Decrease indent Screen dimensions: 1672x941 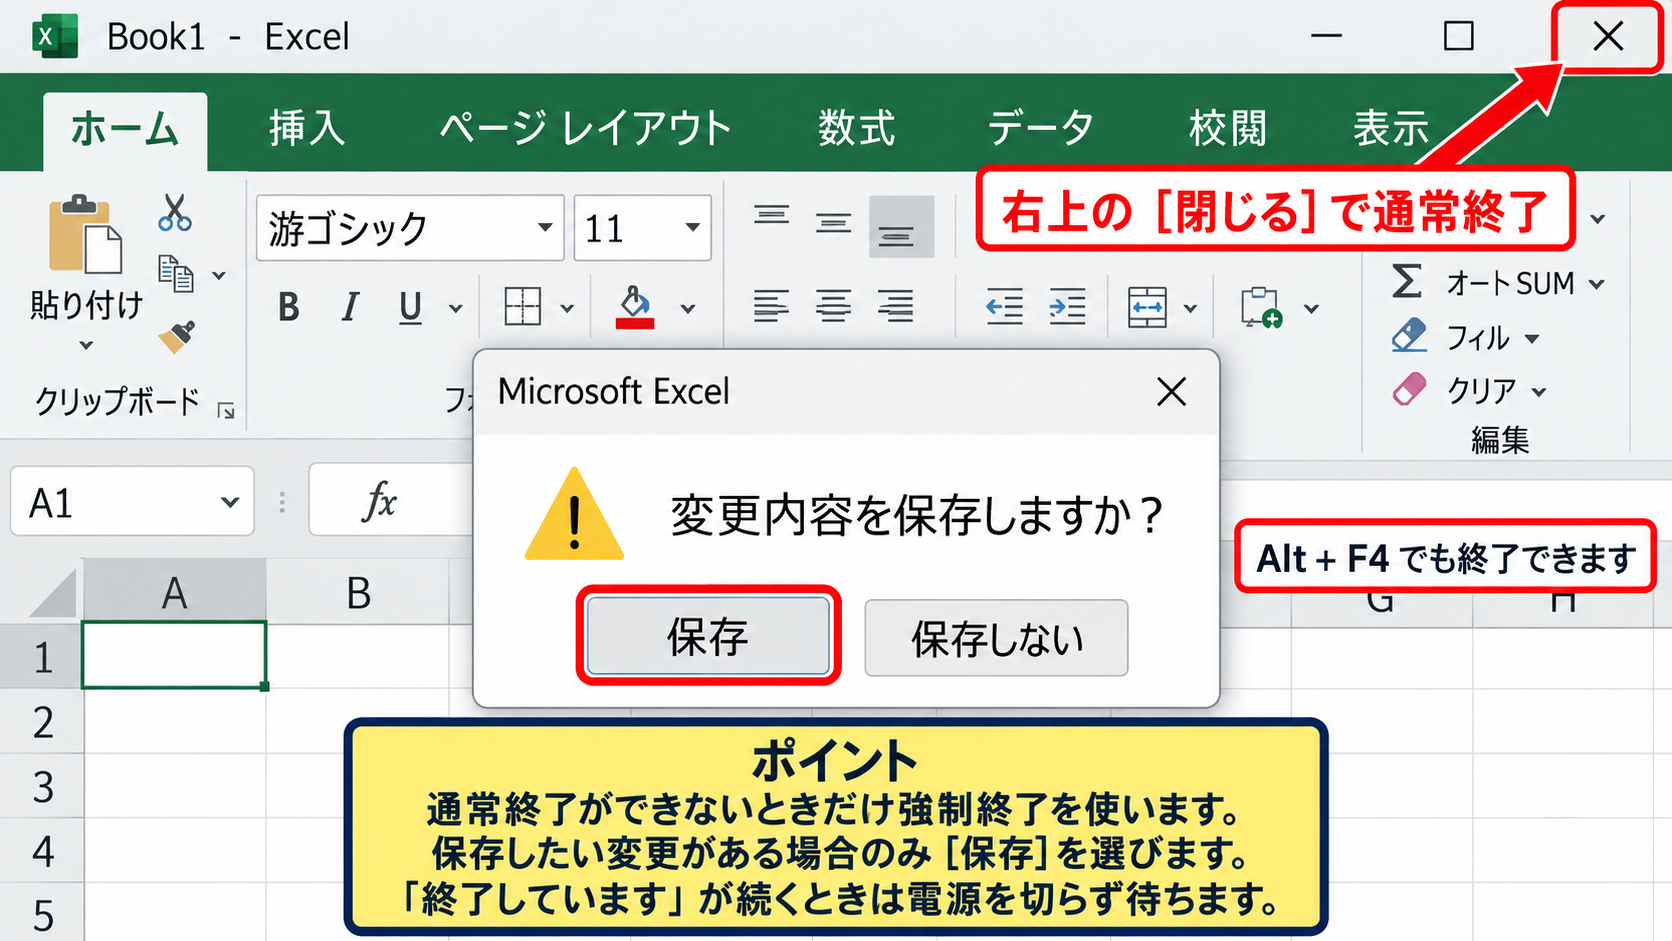[1004, 306]
